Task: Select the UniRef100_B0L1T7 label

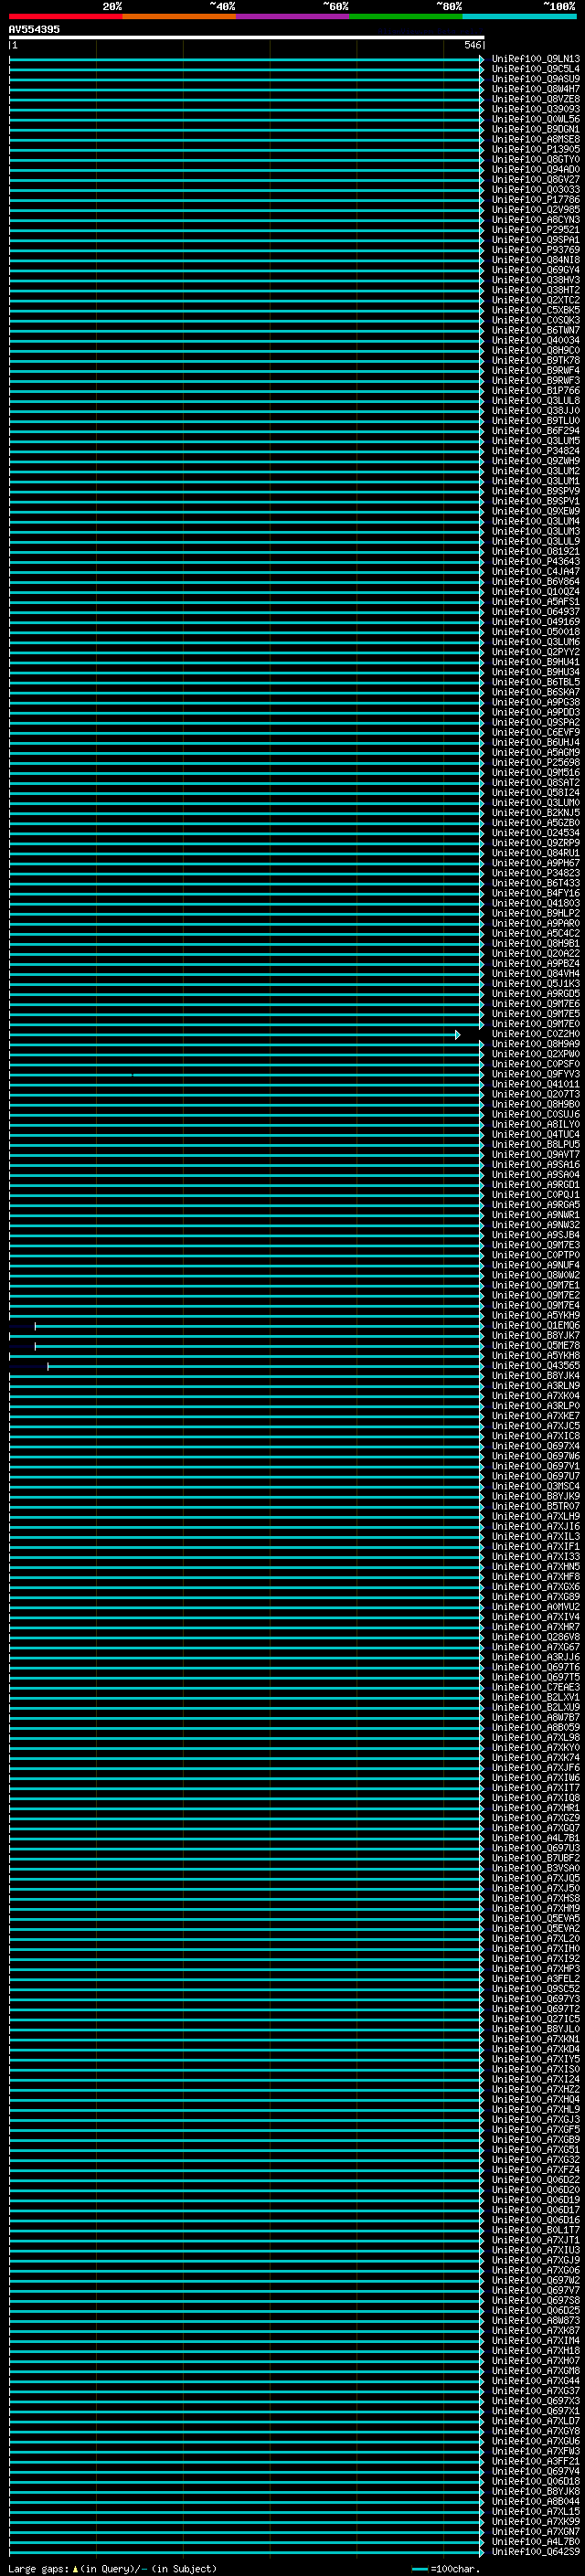Action: pyautogui.click(x=536, y=2230)
